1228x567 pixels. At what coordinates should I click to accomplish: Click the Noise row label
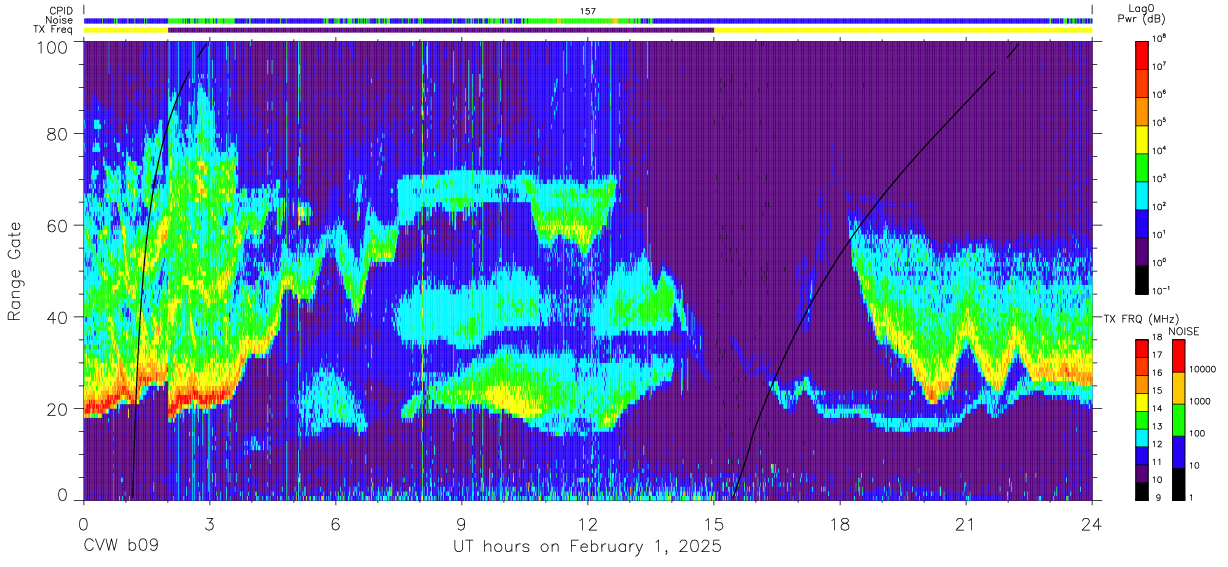click(x=57, y=20)
